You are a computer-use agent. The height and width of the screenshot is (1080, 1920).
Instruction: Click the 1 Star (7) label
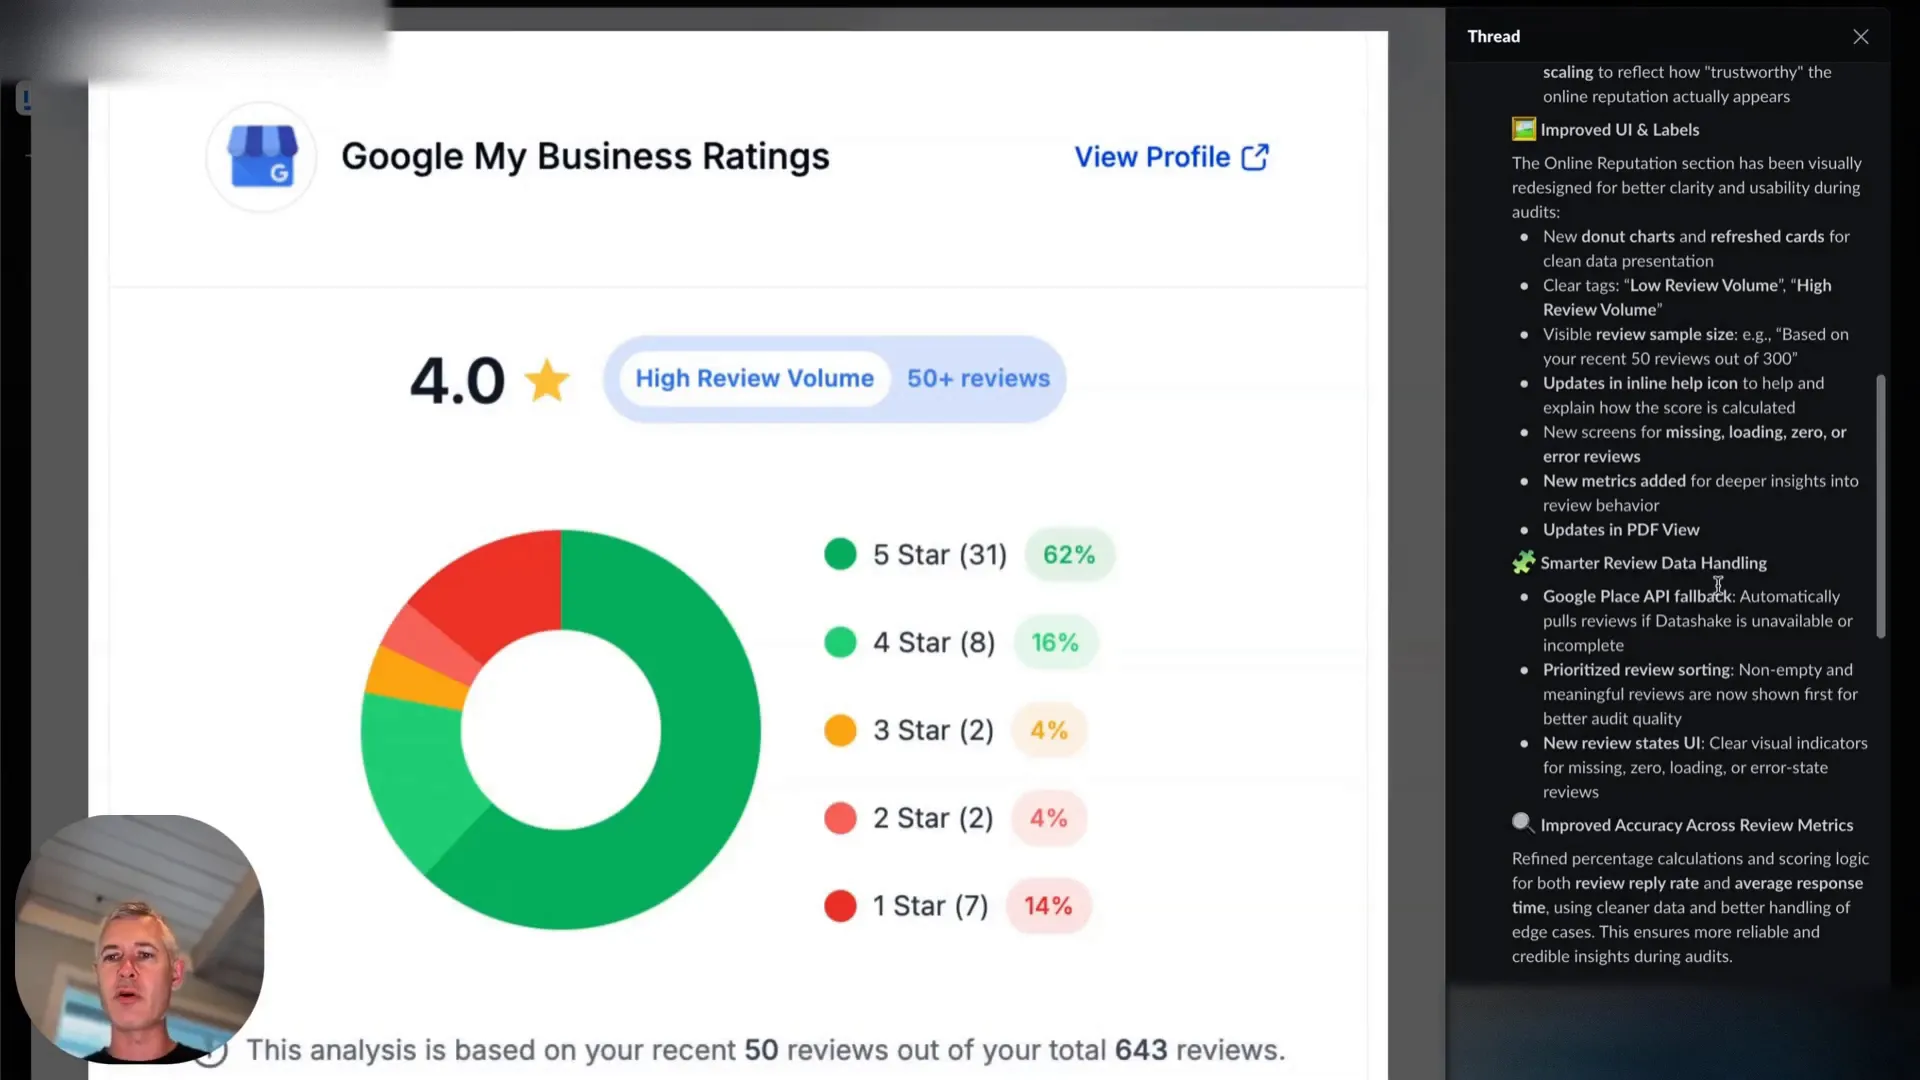click(930, 906)
